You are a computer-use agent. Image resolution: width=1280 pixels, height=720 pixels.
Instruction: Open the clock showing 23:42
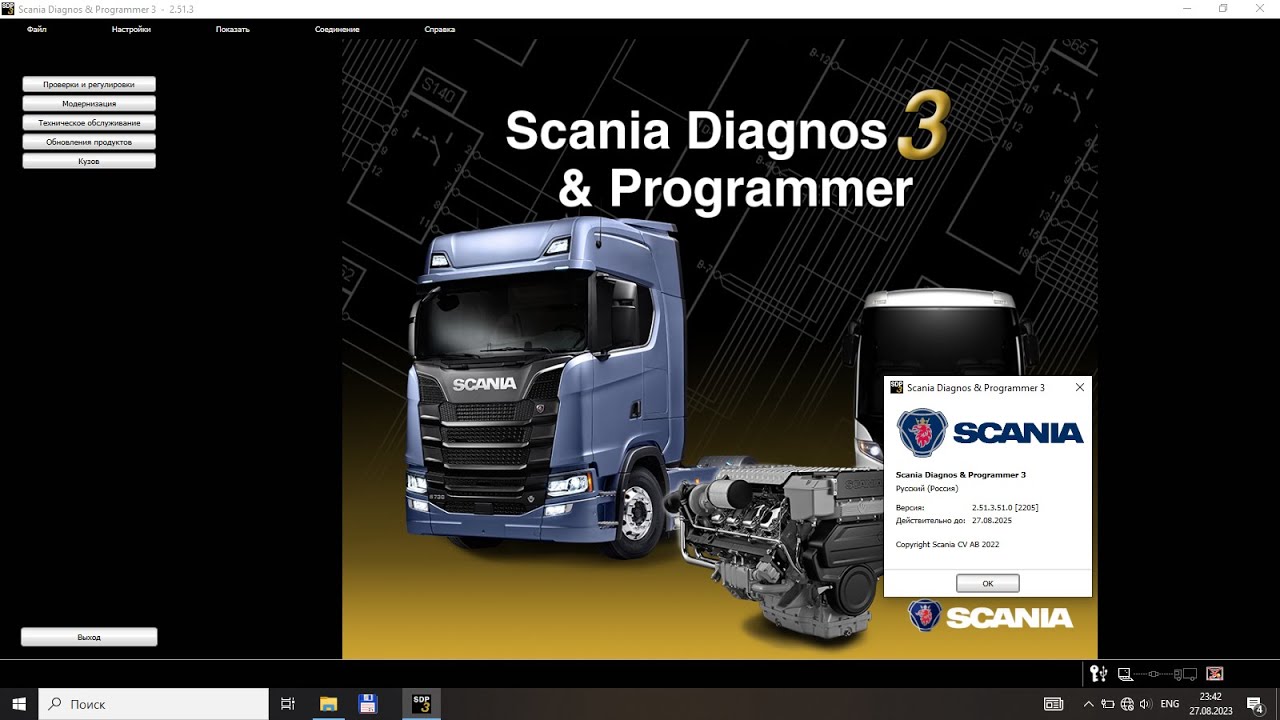pyautogui.click(x=1210, y=704)
